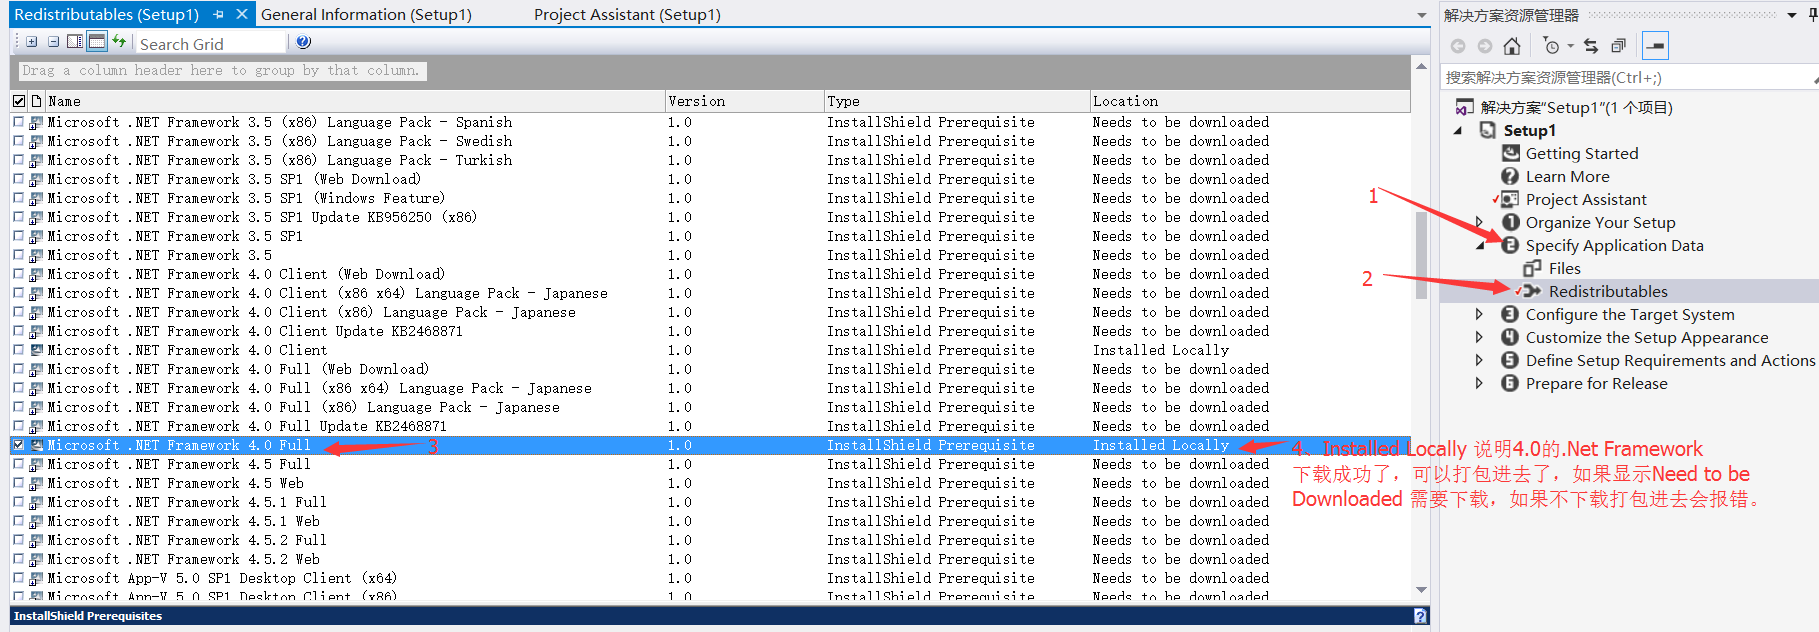The width and height of the screenshot is (1819, 632).
Task: Click the Configure the Target System step icon
Action: pos(1510,314)
